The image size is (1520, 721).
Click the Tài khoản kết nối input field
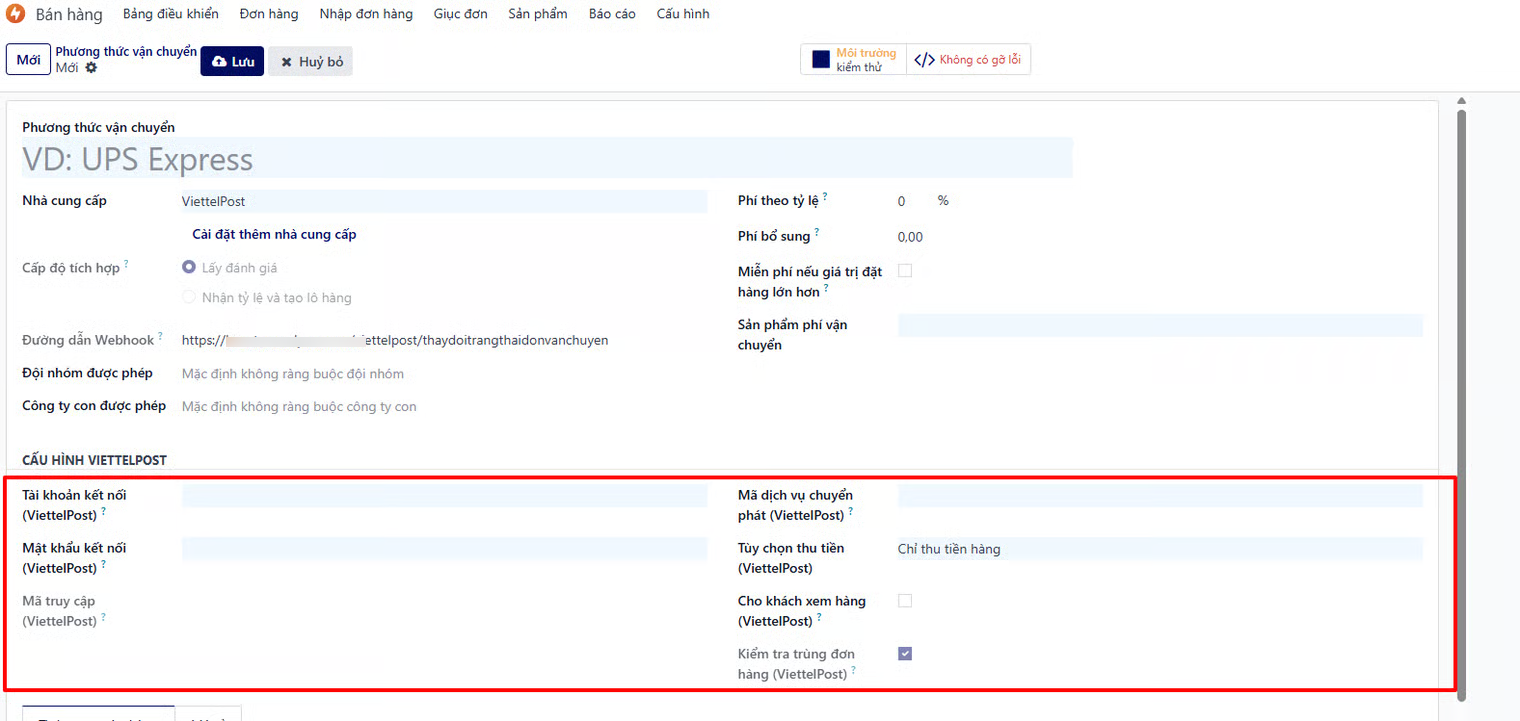coord(443,496)
